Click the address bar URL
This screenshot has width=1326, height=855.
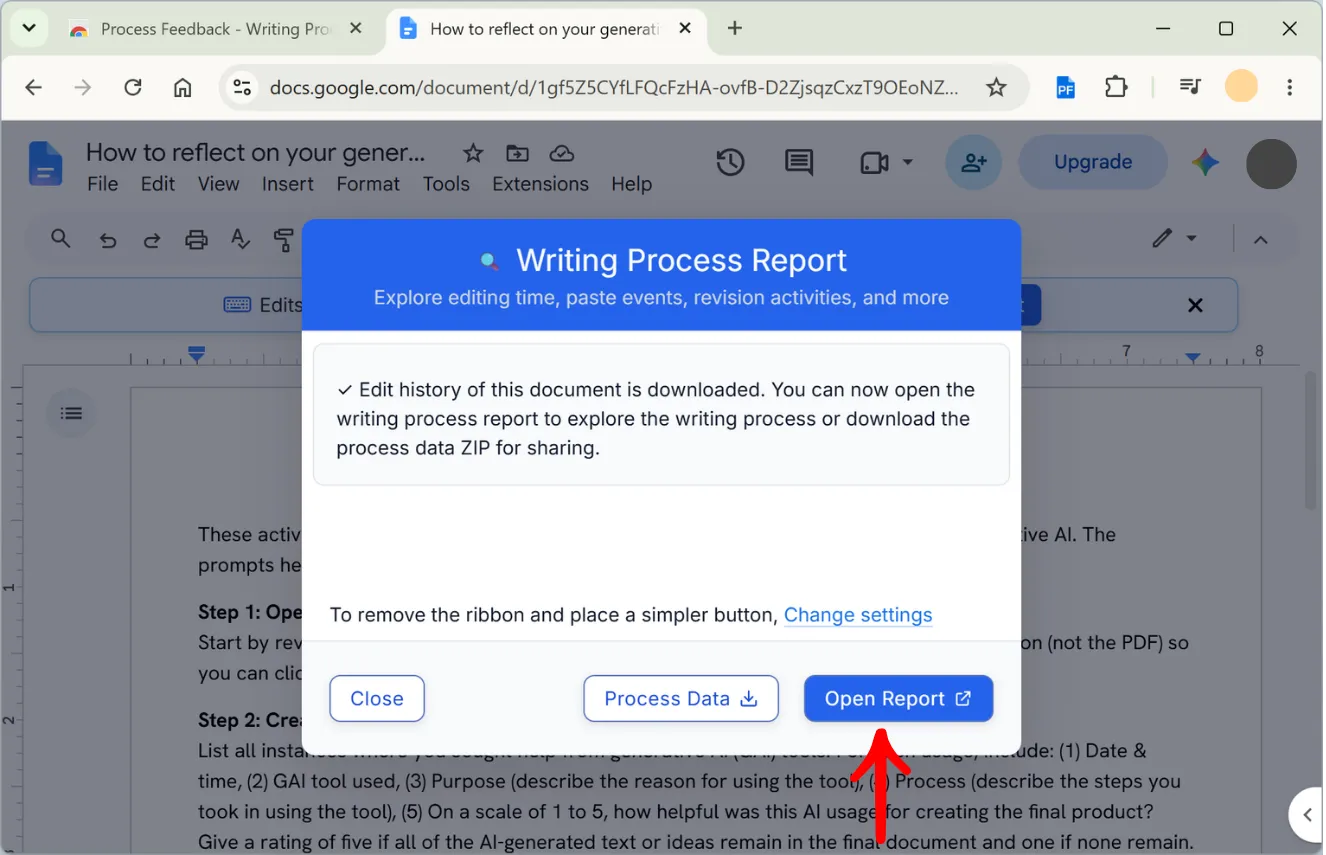pyautogui.click(x=614, y=88)
